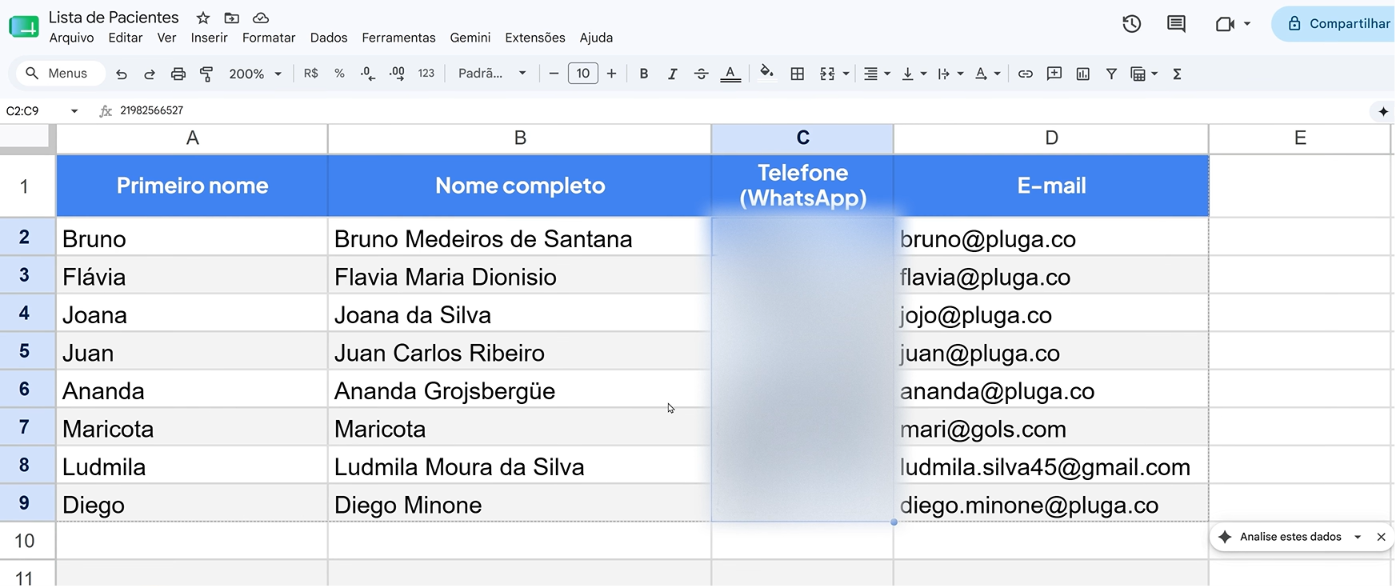
Task: Click the Undo arrow icon
Action: click(x=121, y=74)
